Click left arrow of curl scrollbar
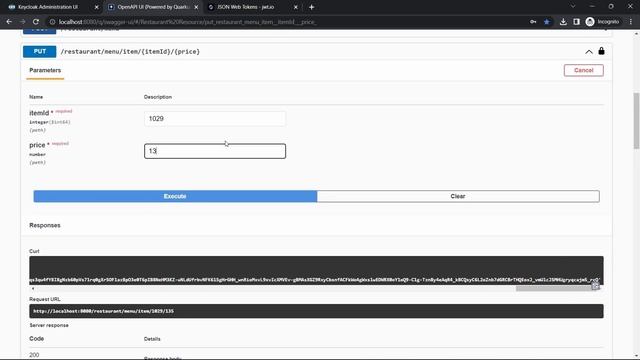This screenshot has height=360, width=640. coord(33,289)
